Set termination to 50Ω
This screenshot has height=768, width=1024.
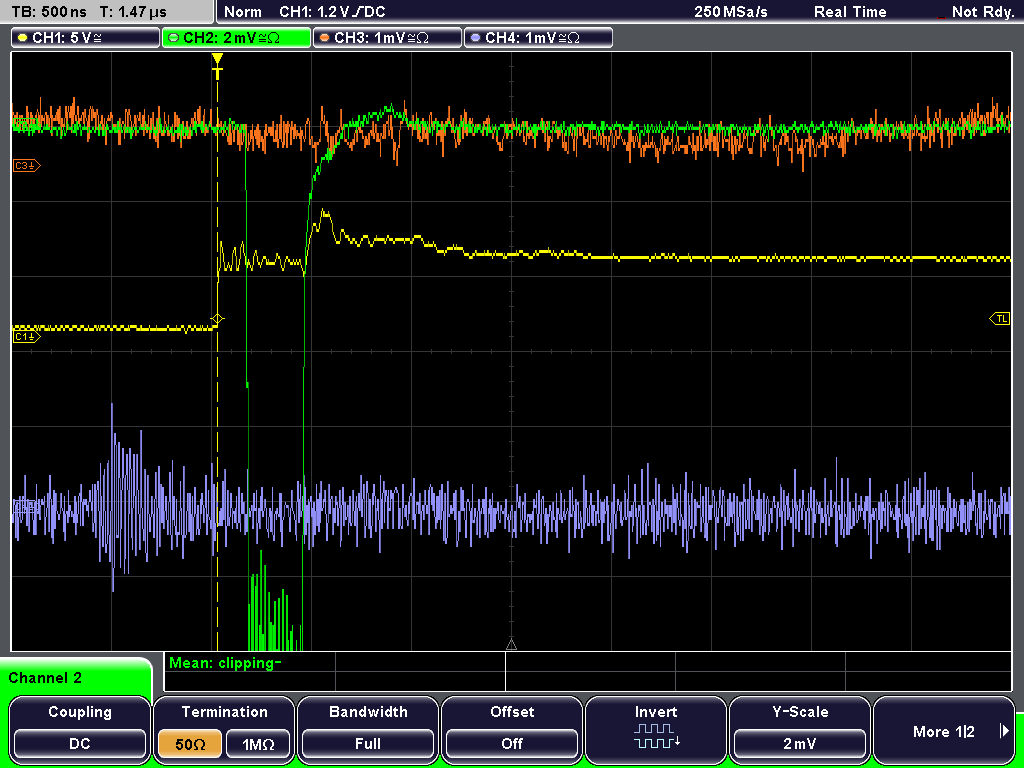190,744
